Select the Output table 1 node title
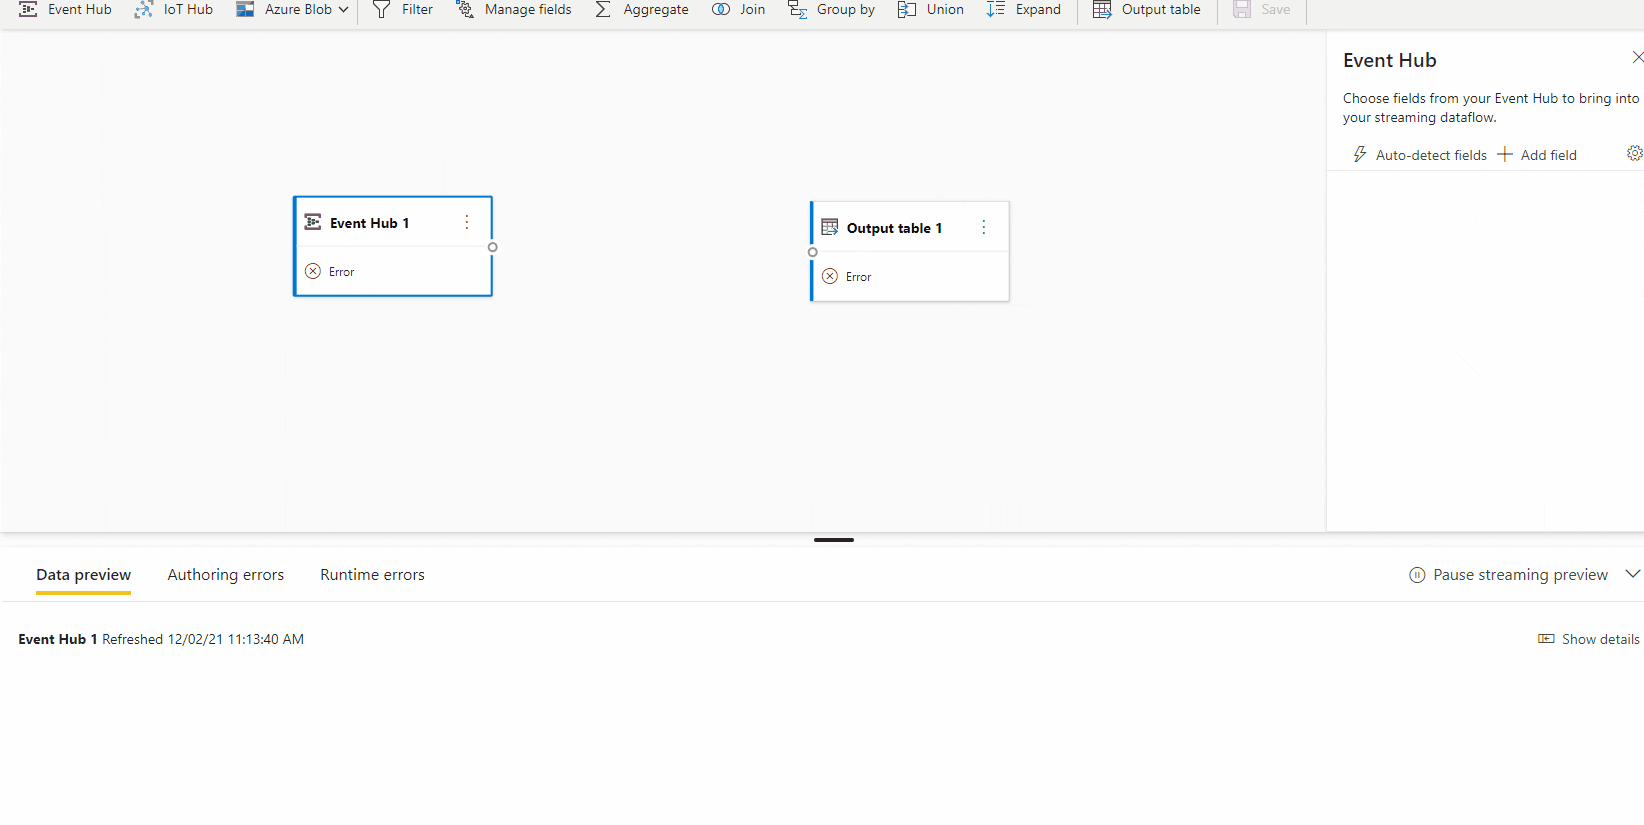This screenshot has width=1644, height=825. pos(894,228)
